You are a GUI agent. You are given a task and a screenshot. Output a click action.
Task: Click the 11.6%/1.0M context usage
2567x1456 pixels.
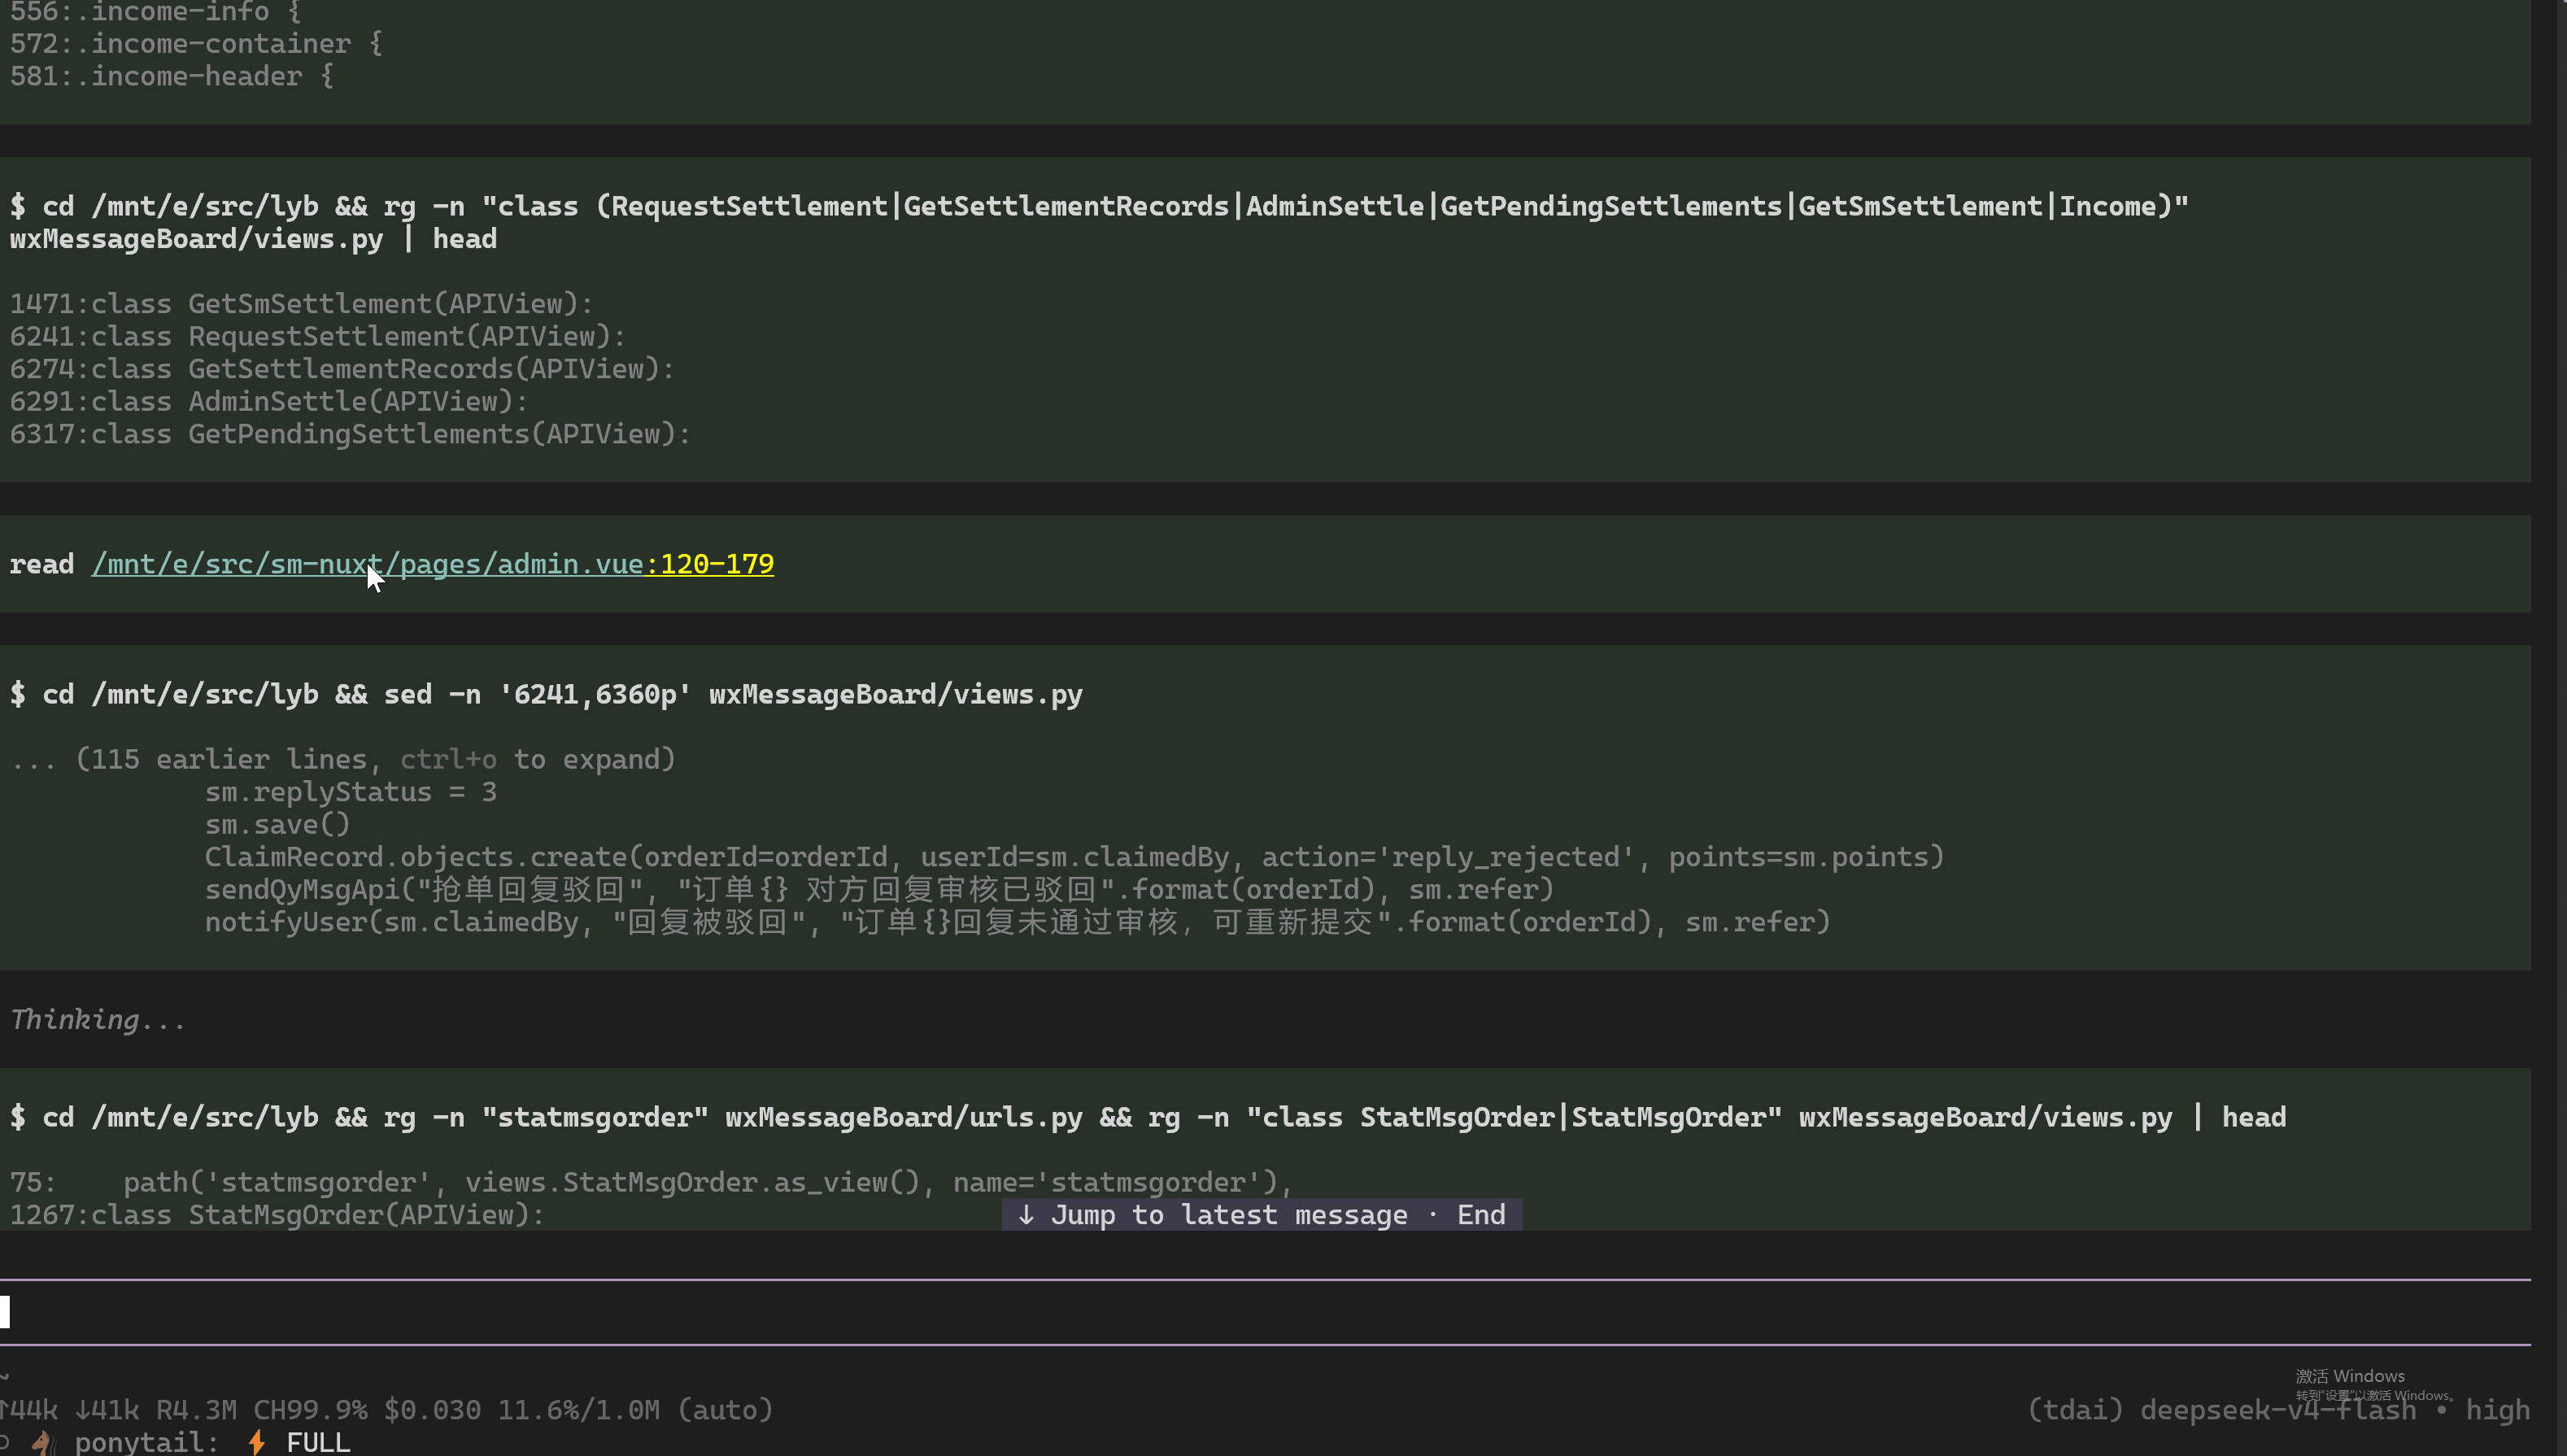coord(579,1410)
